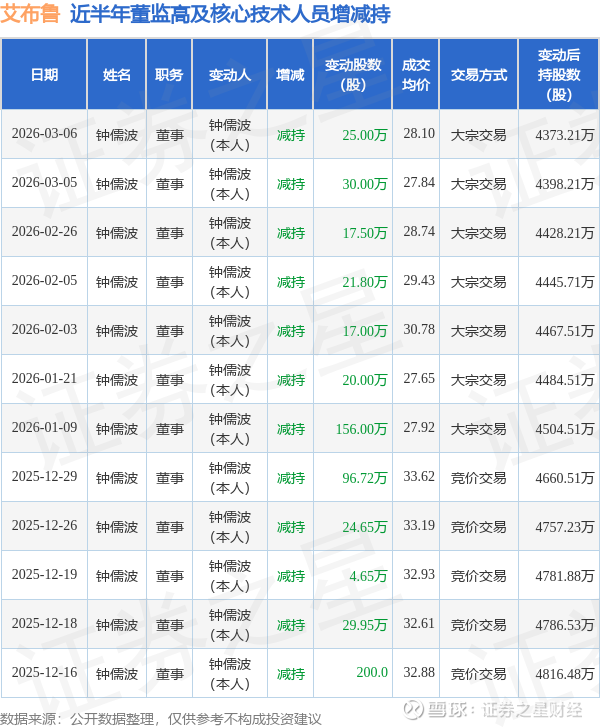The height and width of the screenshot is (728, 600).
Task: Click holdings value 4781.88万
Action: click(x=564, y=576)
